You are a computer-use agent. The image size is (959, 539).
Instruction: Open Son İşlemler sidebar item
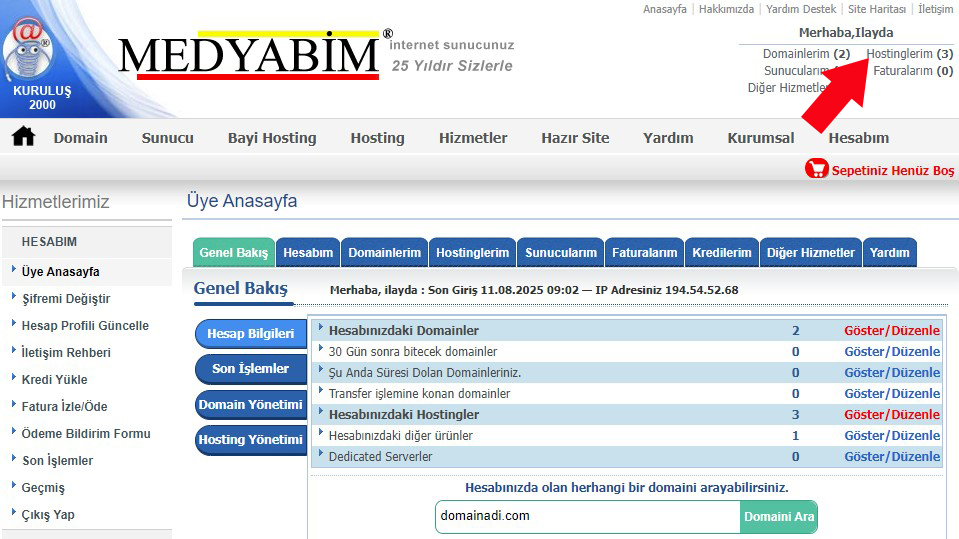point(57,461)
